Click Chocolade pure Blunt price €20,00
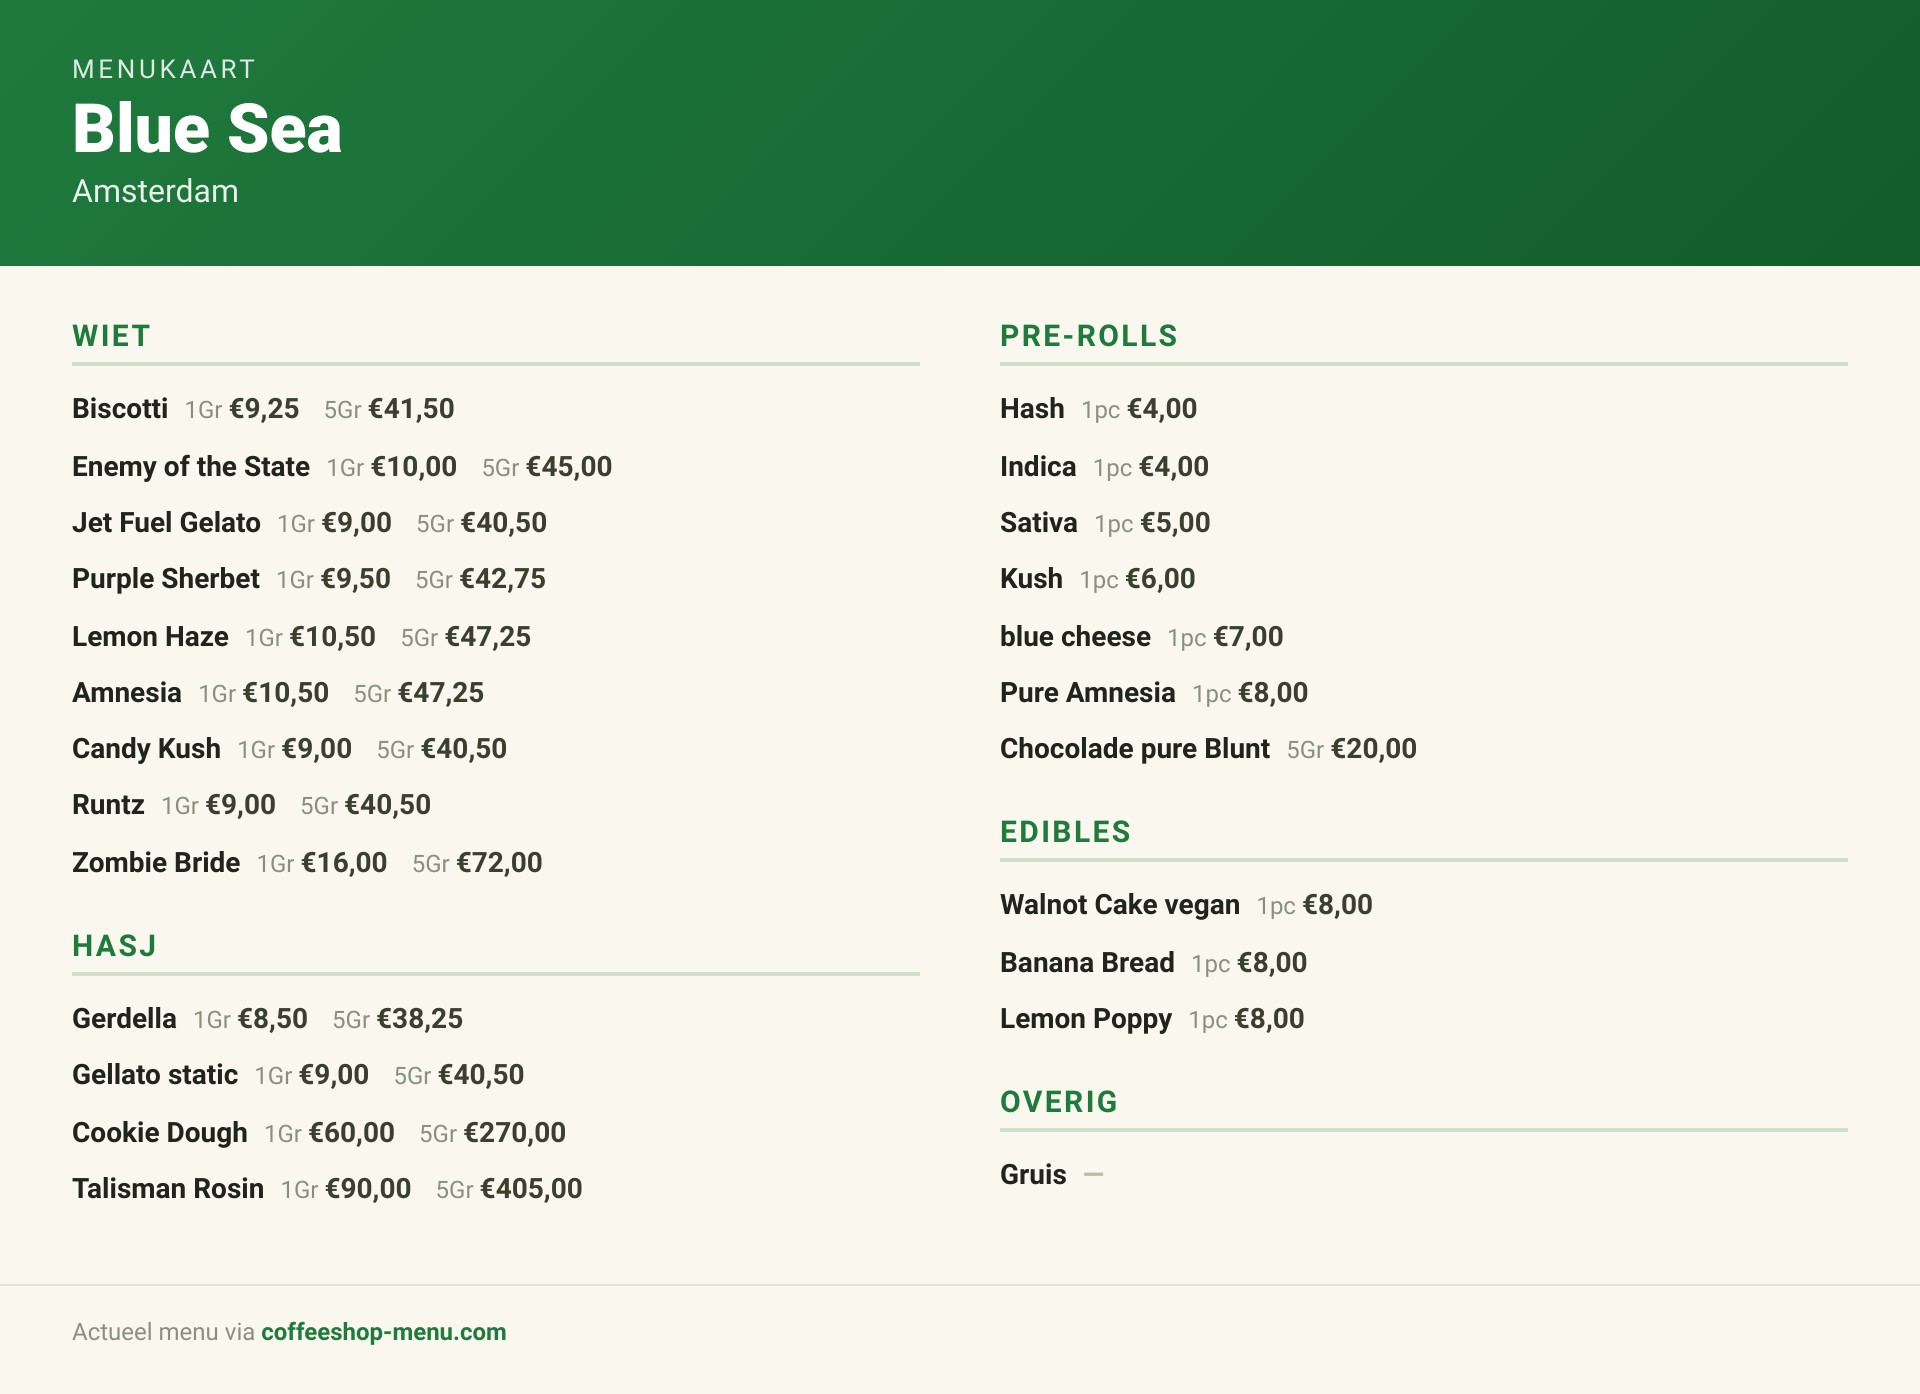This screenshot has height=1394, width=1920. 1374,749
